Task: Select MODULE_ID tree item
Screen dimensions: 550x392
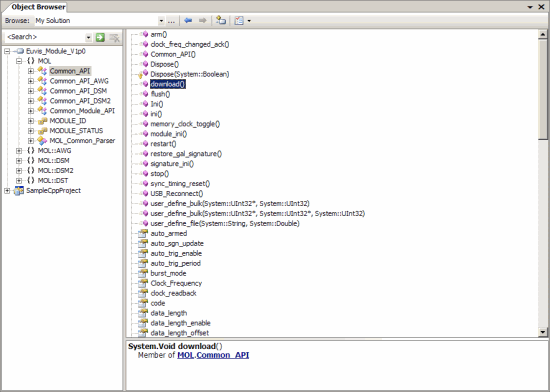Action: point(68,121)
